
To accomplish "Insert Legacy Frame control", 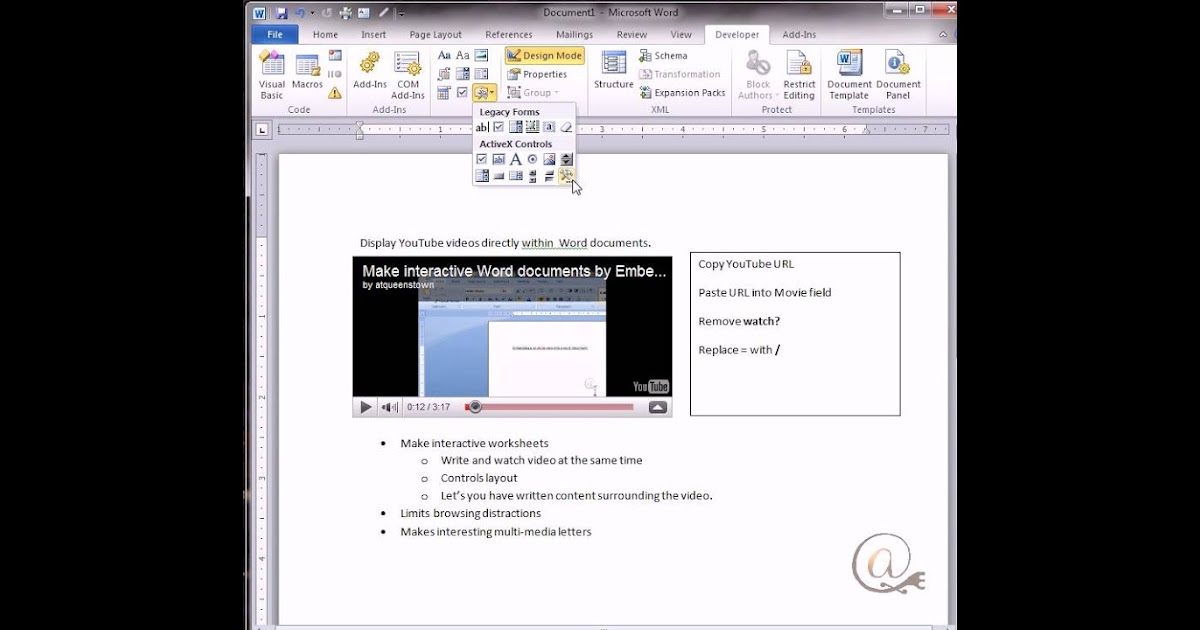I will (532, 127).
